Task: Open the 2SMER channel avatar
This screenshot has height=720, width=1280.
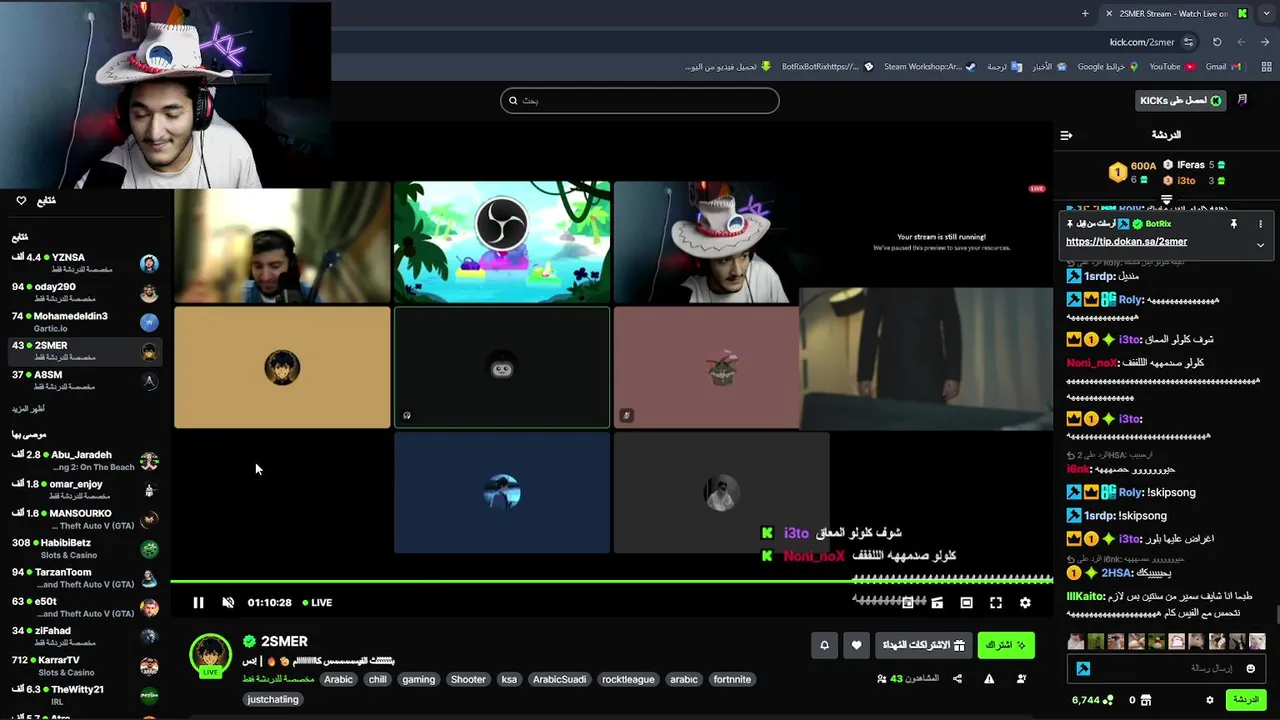Action: tap(210, 655)
